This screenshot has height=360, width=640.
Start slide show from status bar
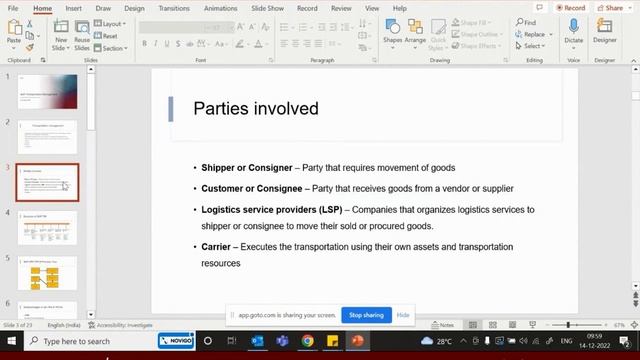pos(532,325)
